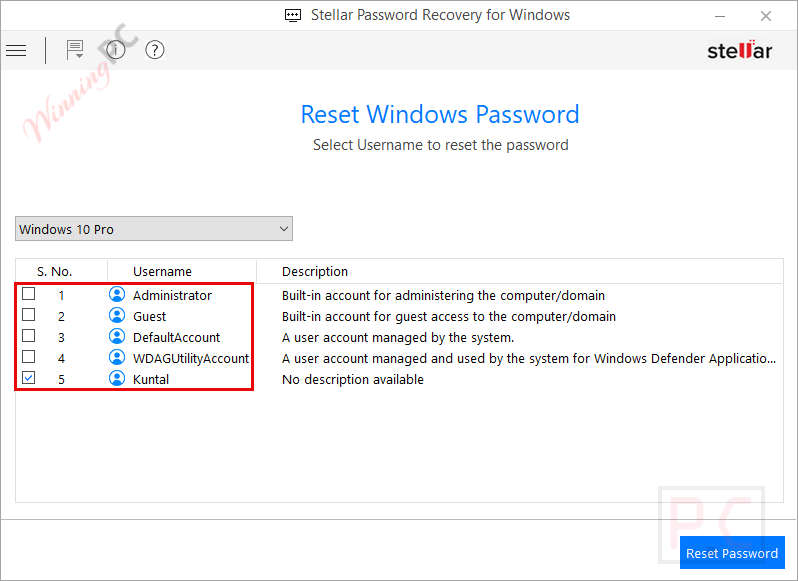Check the Guest account checkbox

click(x=28, y=315)
